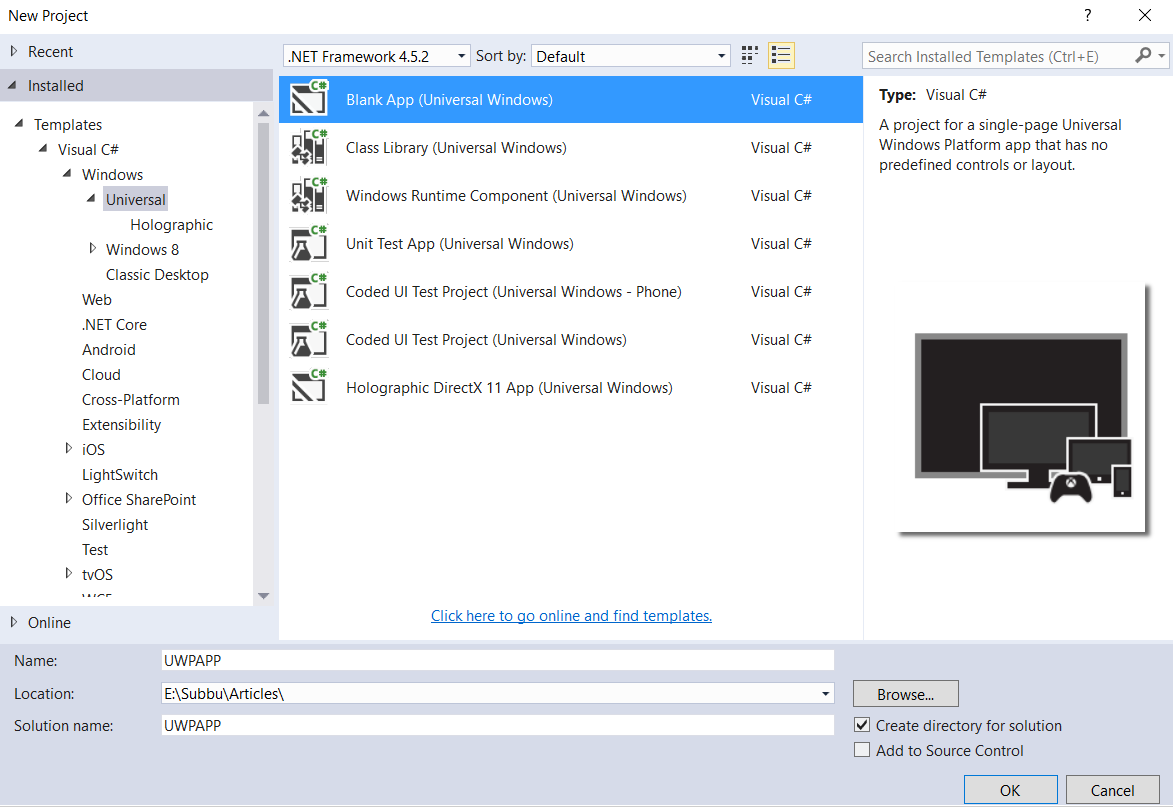Click the Holographic DirectX 11 App icon
1173x807 pixels.
309,387
